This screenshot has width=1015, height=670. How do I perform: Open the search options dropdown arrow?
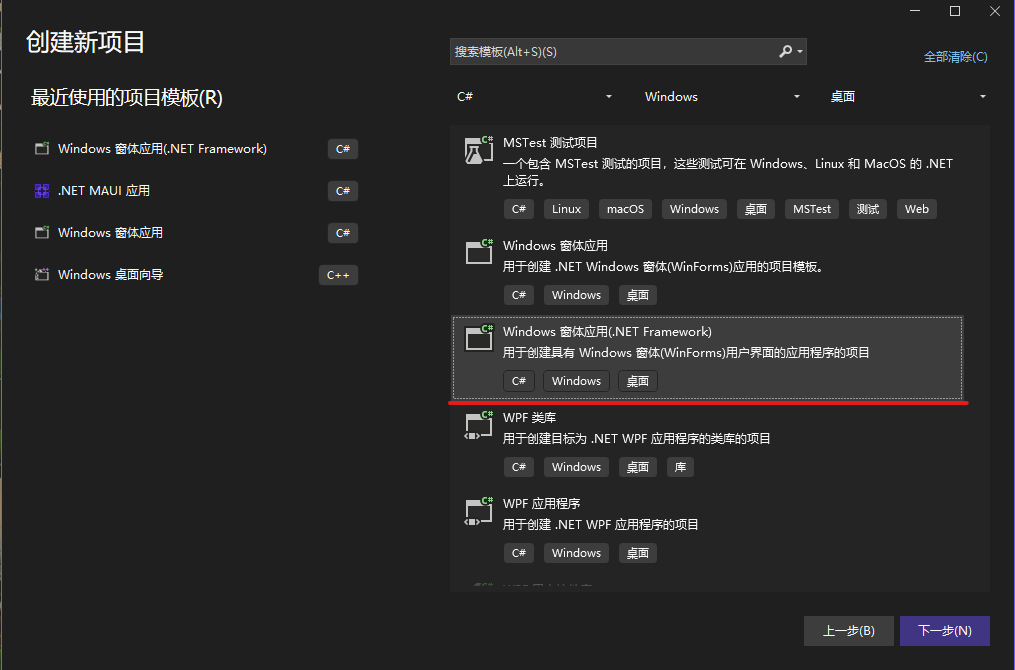[801, 51]
